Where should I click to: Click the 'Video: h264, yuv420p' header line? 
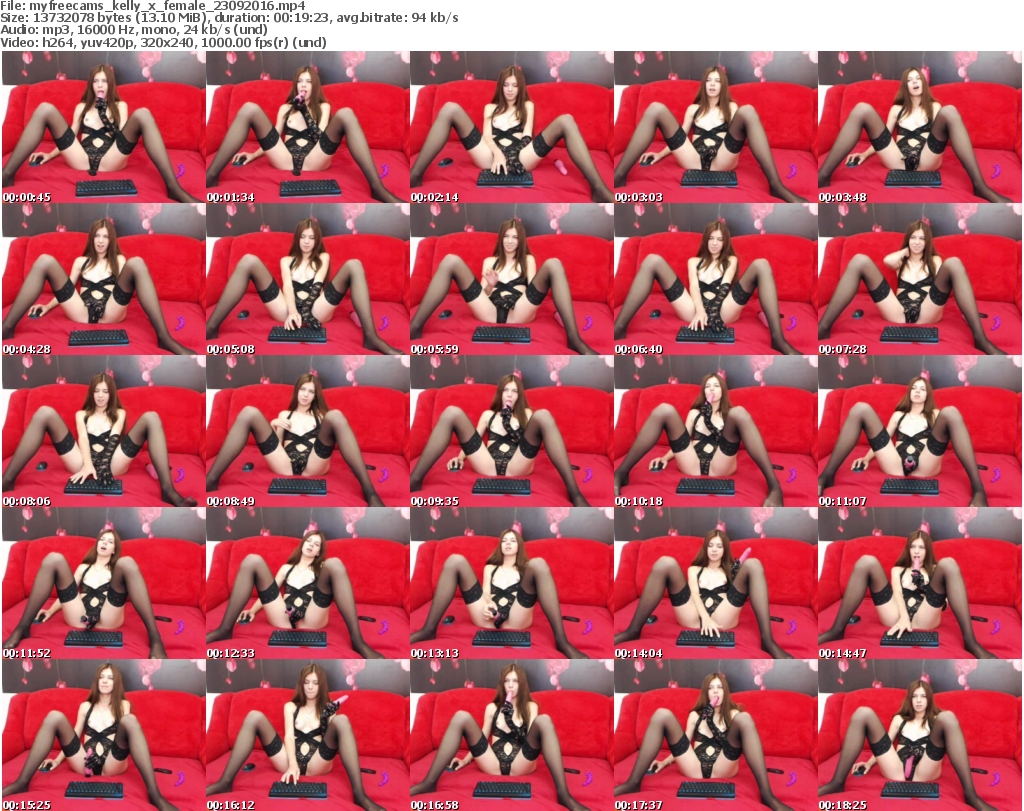point(163,42)
